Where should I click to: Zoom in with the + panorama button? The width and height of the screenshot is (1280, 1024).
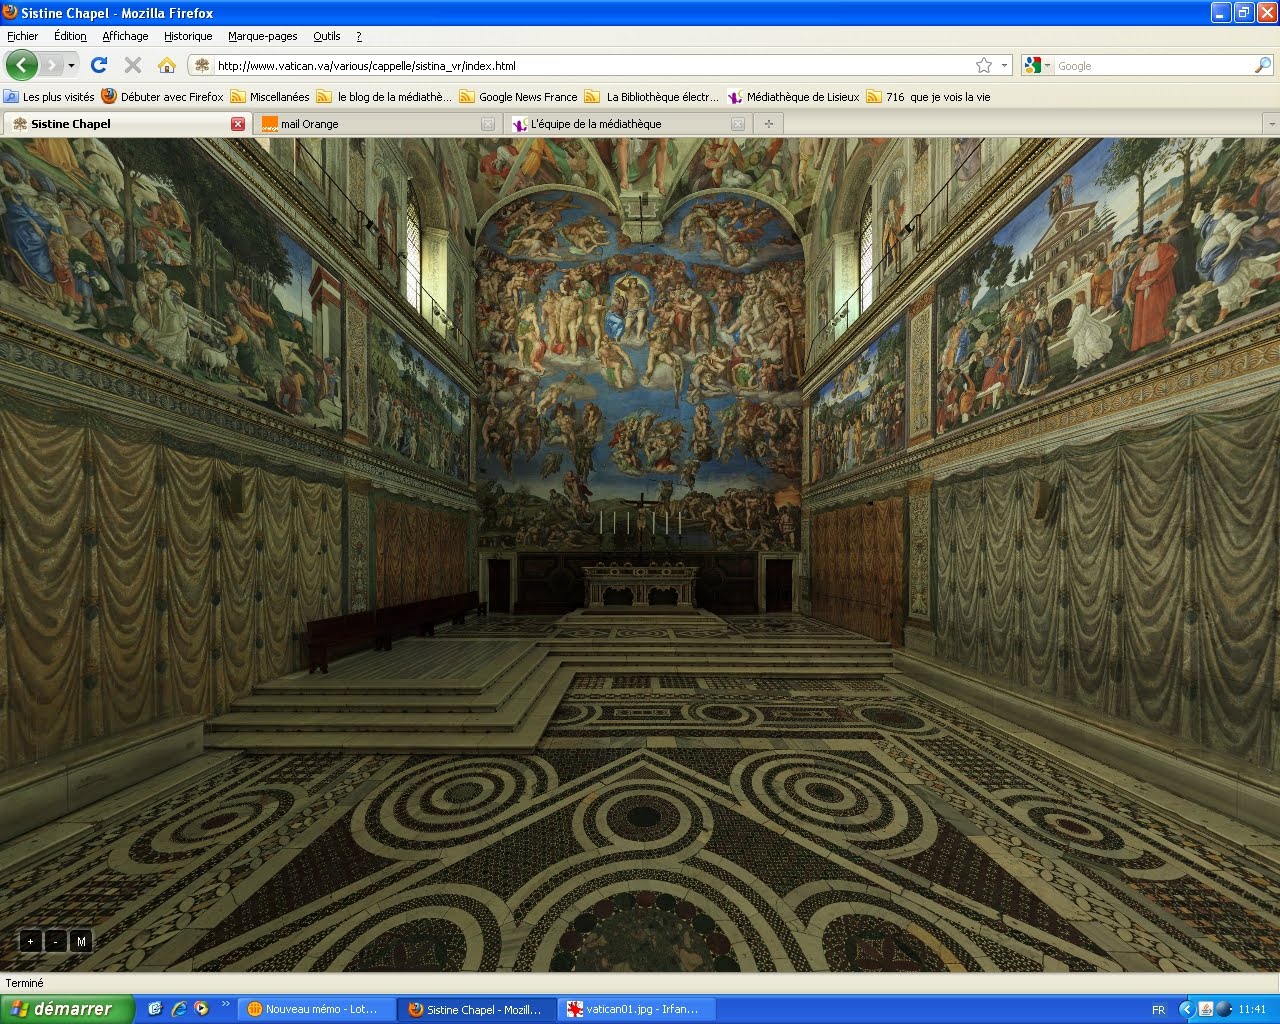click(30, 941)
